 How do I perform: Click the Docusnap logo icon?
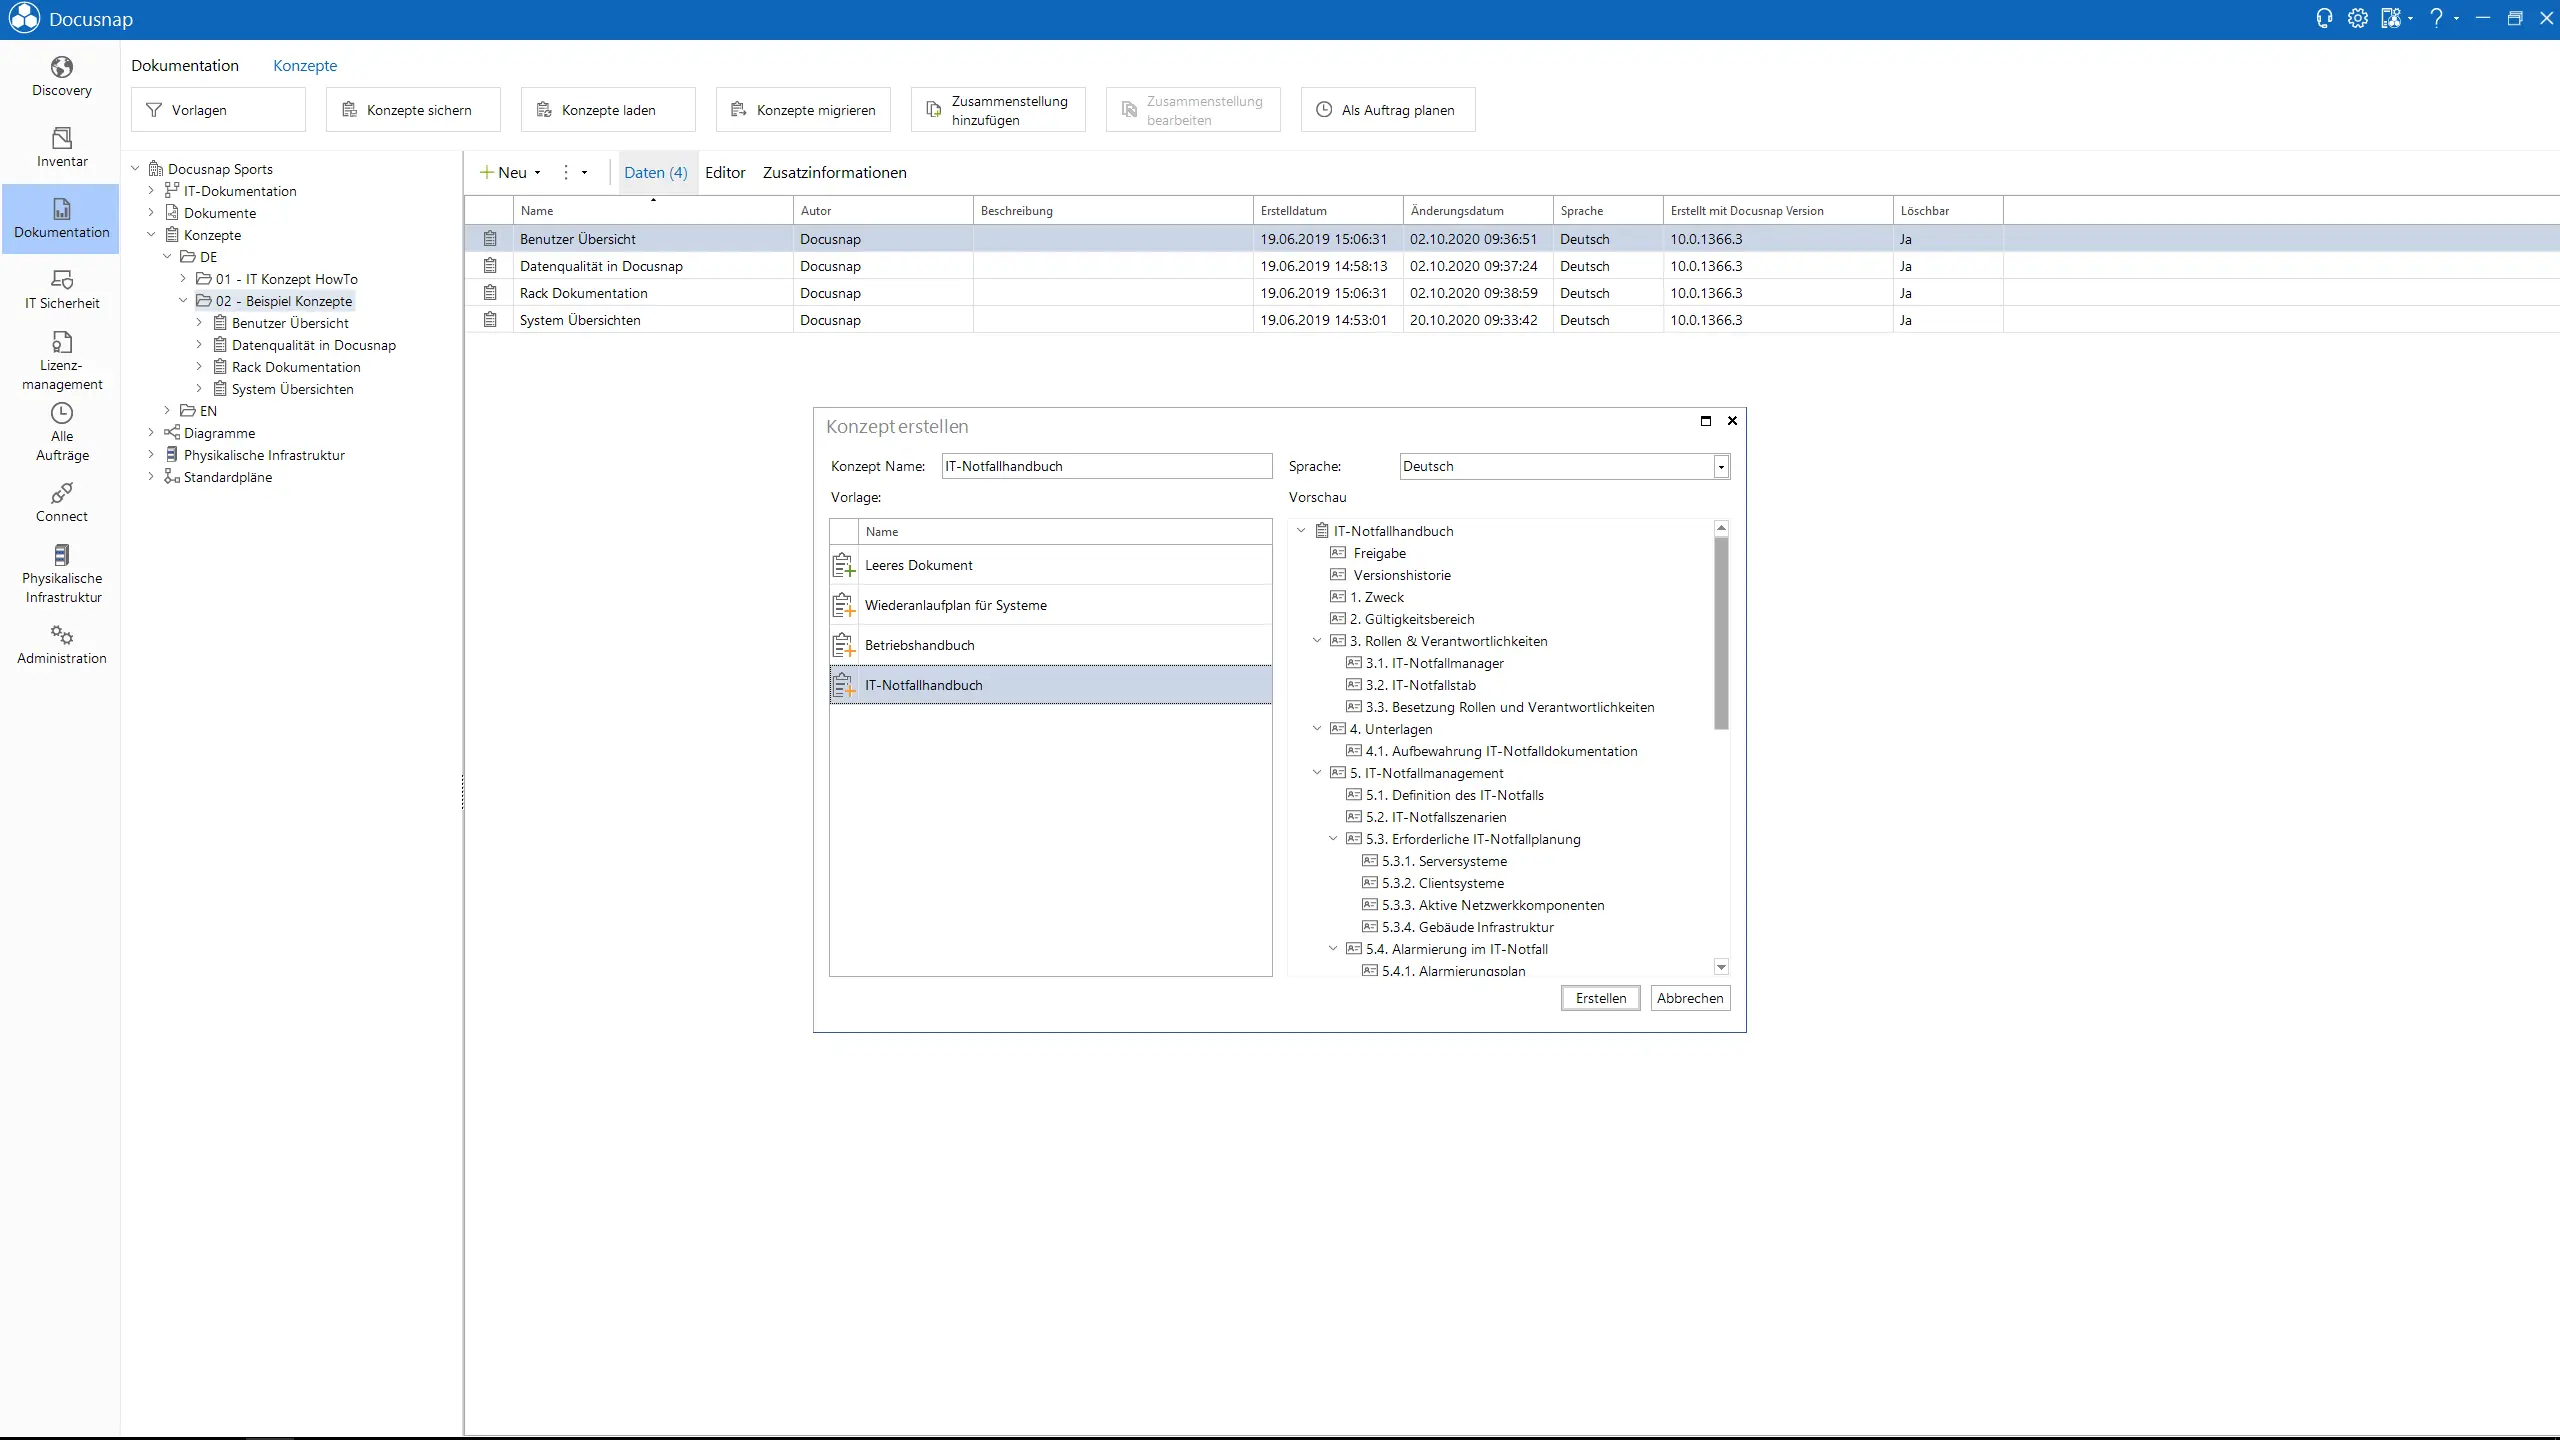pos(24,19)
